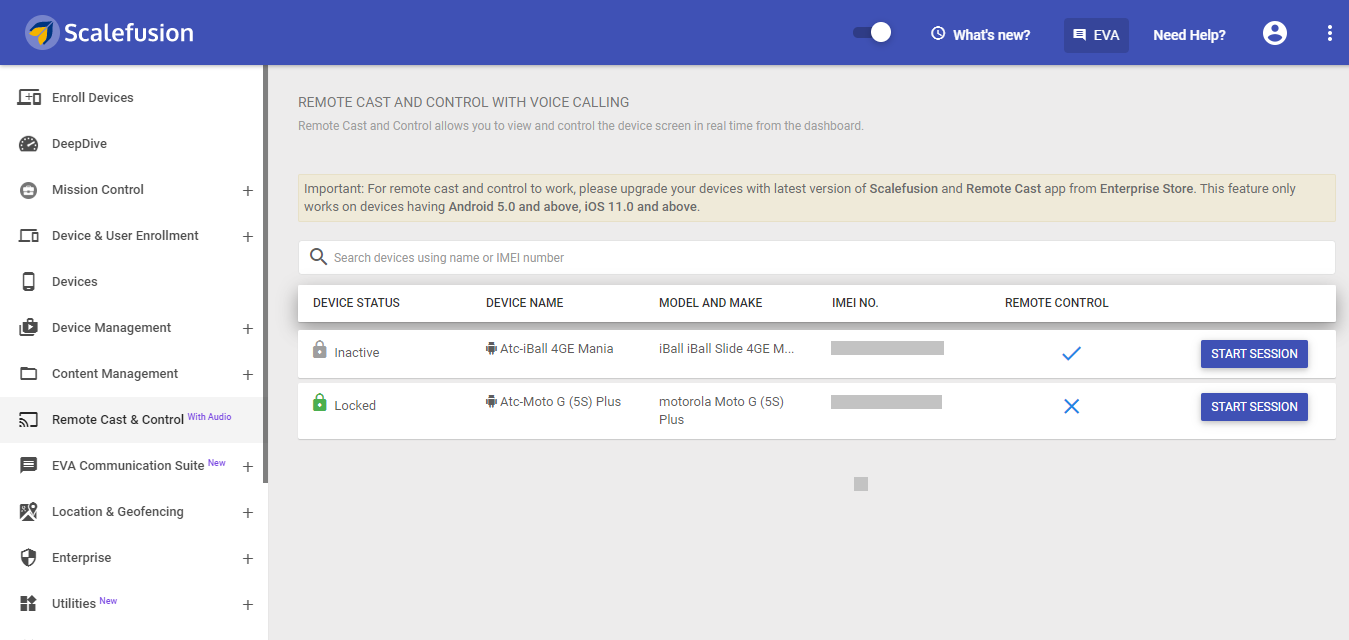This screenshot has width=1349, height=640.
Task: Click the Remote Cast & Control cast icon
Action: click(29, 420)
